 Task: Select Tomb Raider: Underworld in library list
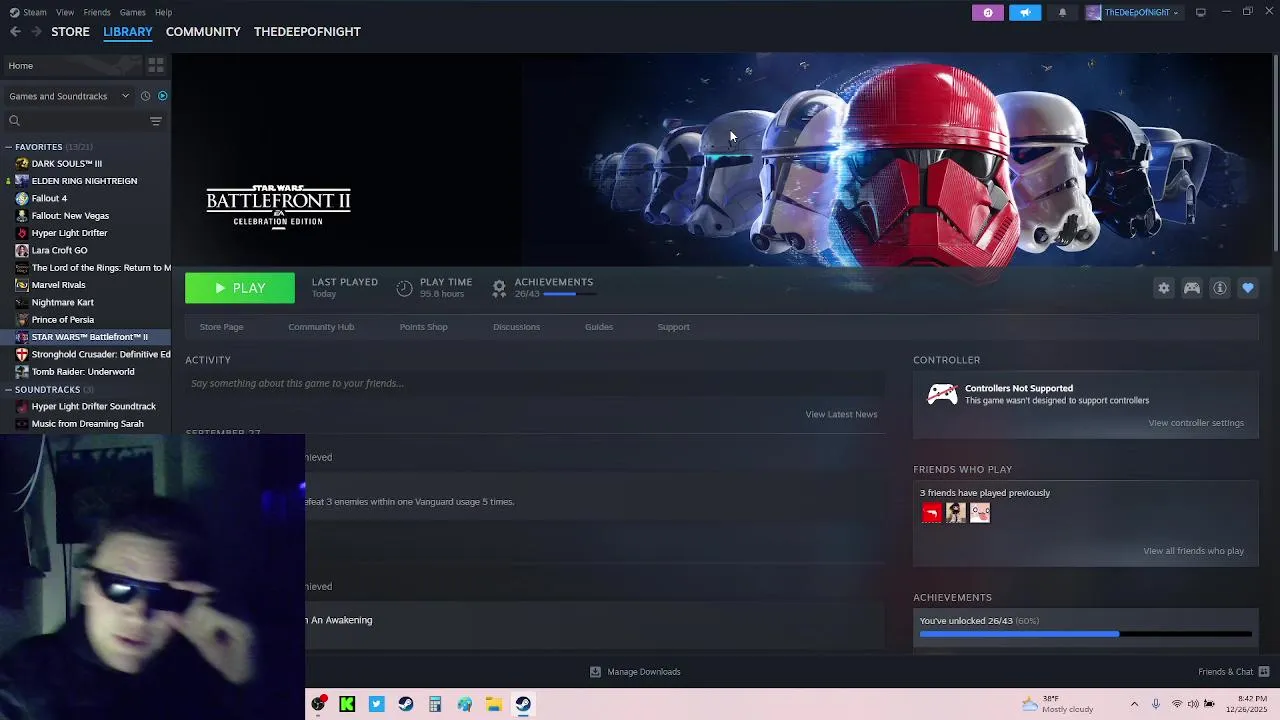point(83,372)
